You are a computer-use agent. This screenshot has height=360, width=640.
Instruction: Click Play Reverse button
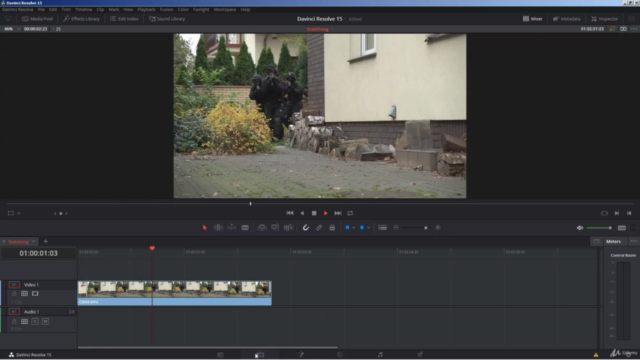coord(302,213)
